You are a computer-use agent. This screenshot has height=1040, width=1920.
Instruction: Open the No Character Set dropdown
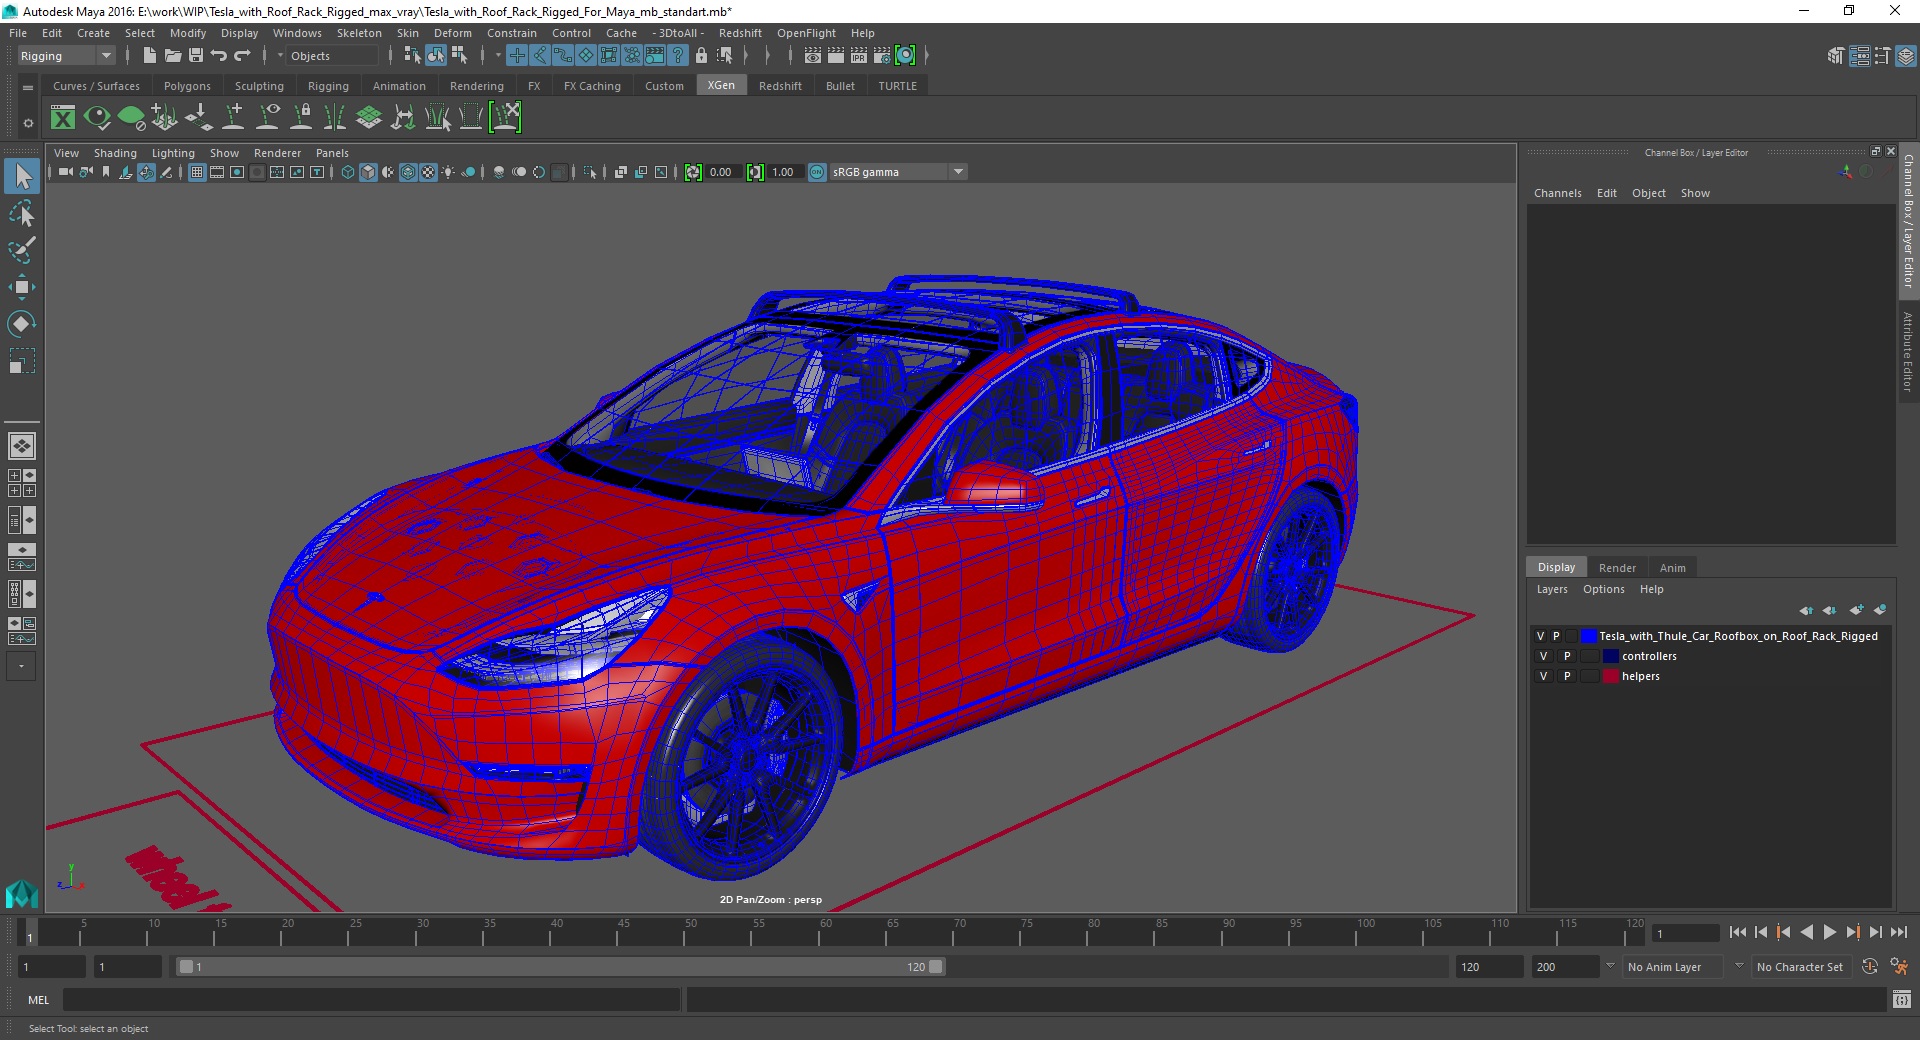pos(1802,967)
